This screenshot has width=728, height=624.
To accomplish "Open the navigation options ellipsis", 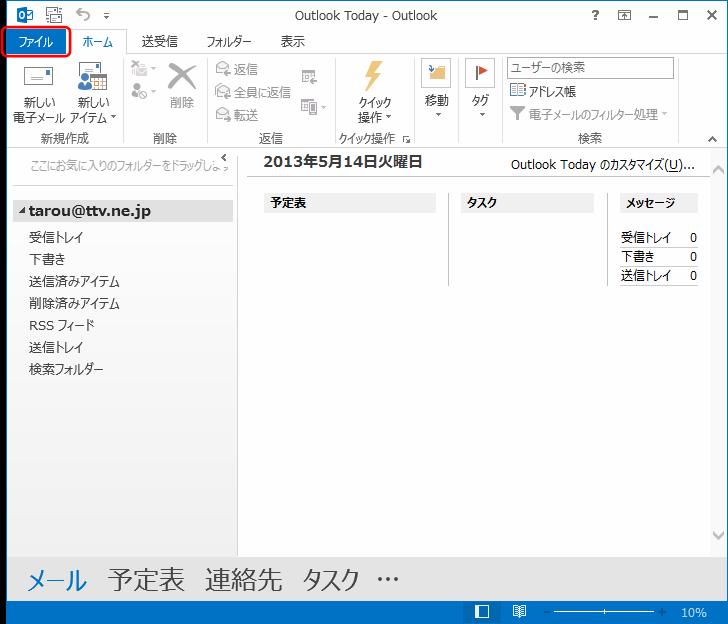I will [388, 579].
